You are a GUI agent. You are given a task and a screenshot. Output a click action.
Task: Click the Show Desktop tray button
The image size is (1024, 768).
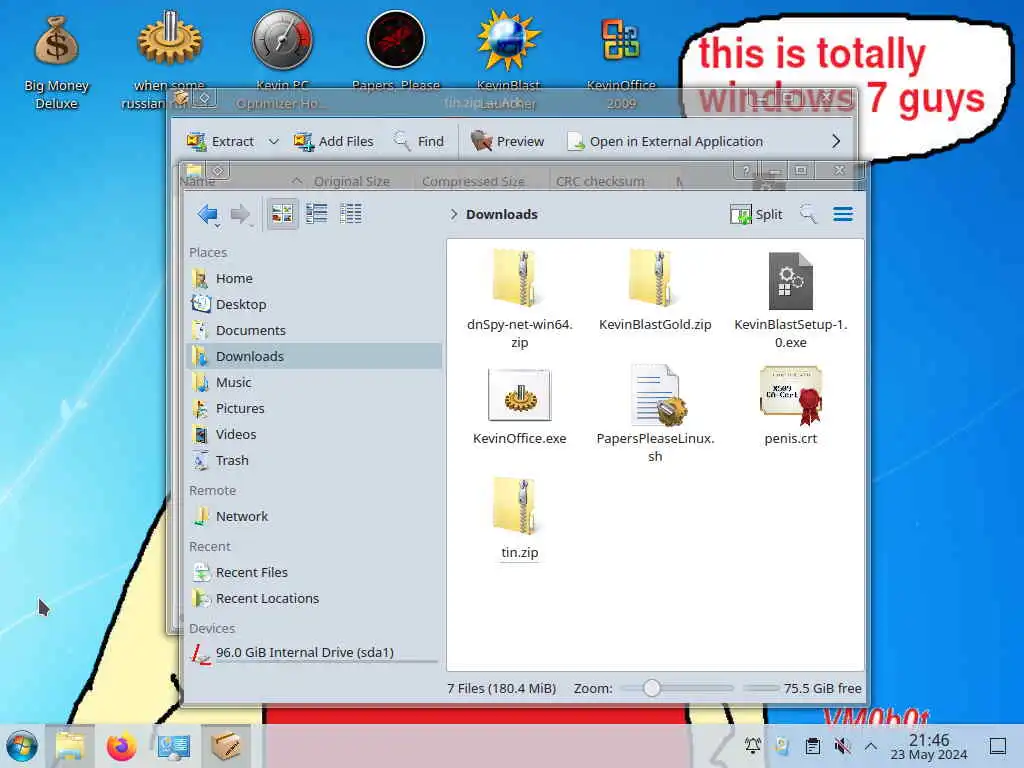[x=997, y=745]
